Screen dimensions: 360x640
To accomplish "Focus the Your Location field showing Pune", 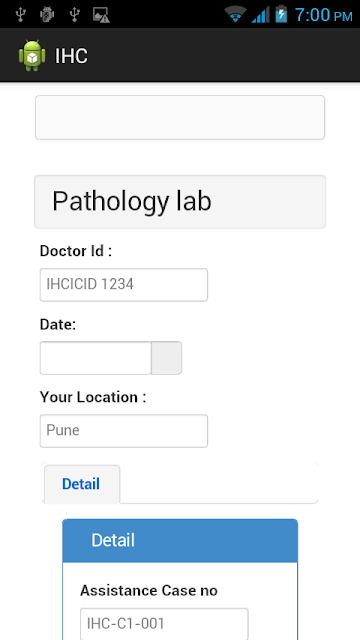I will 124,431.
